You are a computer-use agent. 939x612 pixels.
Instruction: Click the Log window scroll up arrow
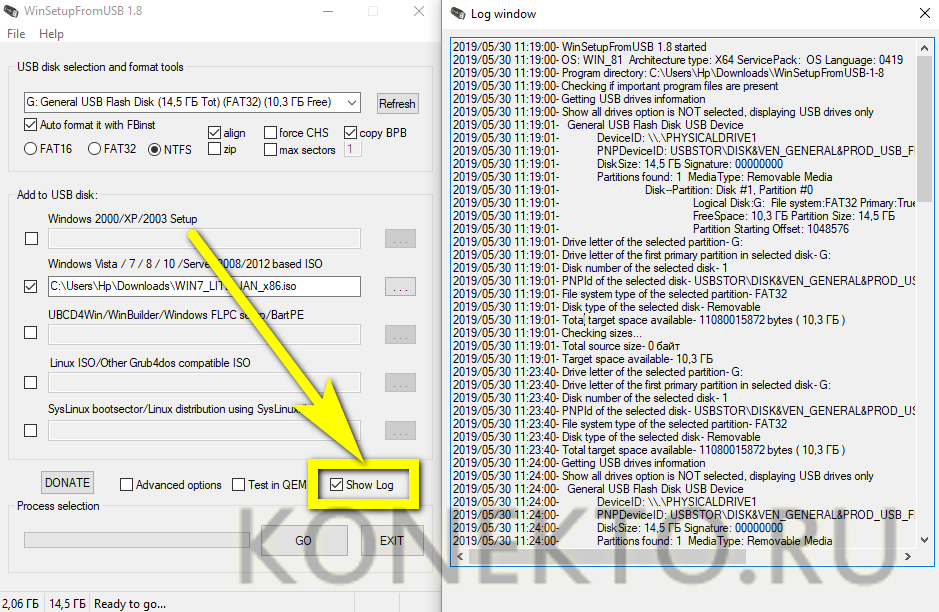click(925, 47)
